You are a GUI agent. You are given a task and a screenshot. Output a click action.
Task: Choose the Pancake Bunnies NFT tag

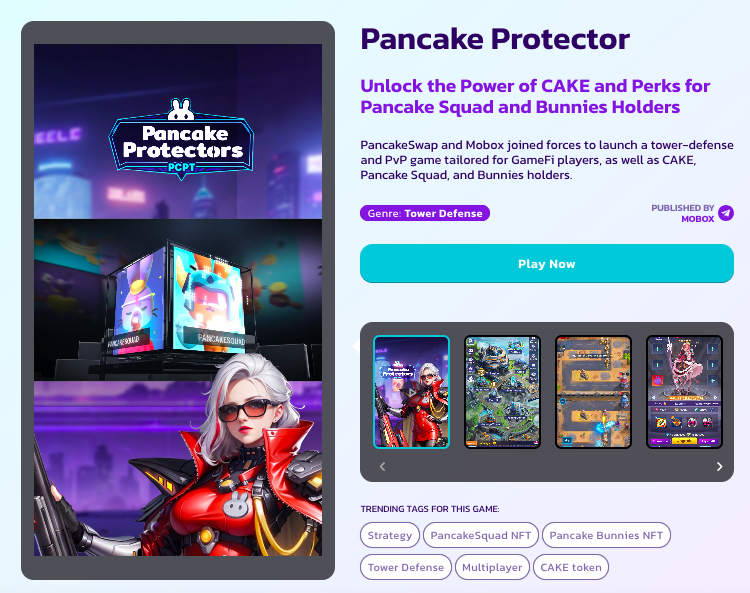606,535
